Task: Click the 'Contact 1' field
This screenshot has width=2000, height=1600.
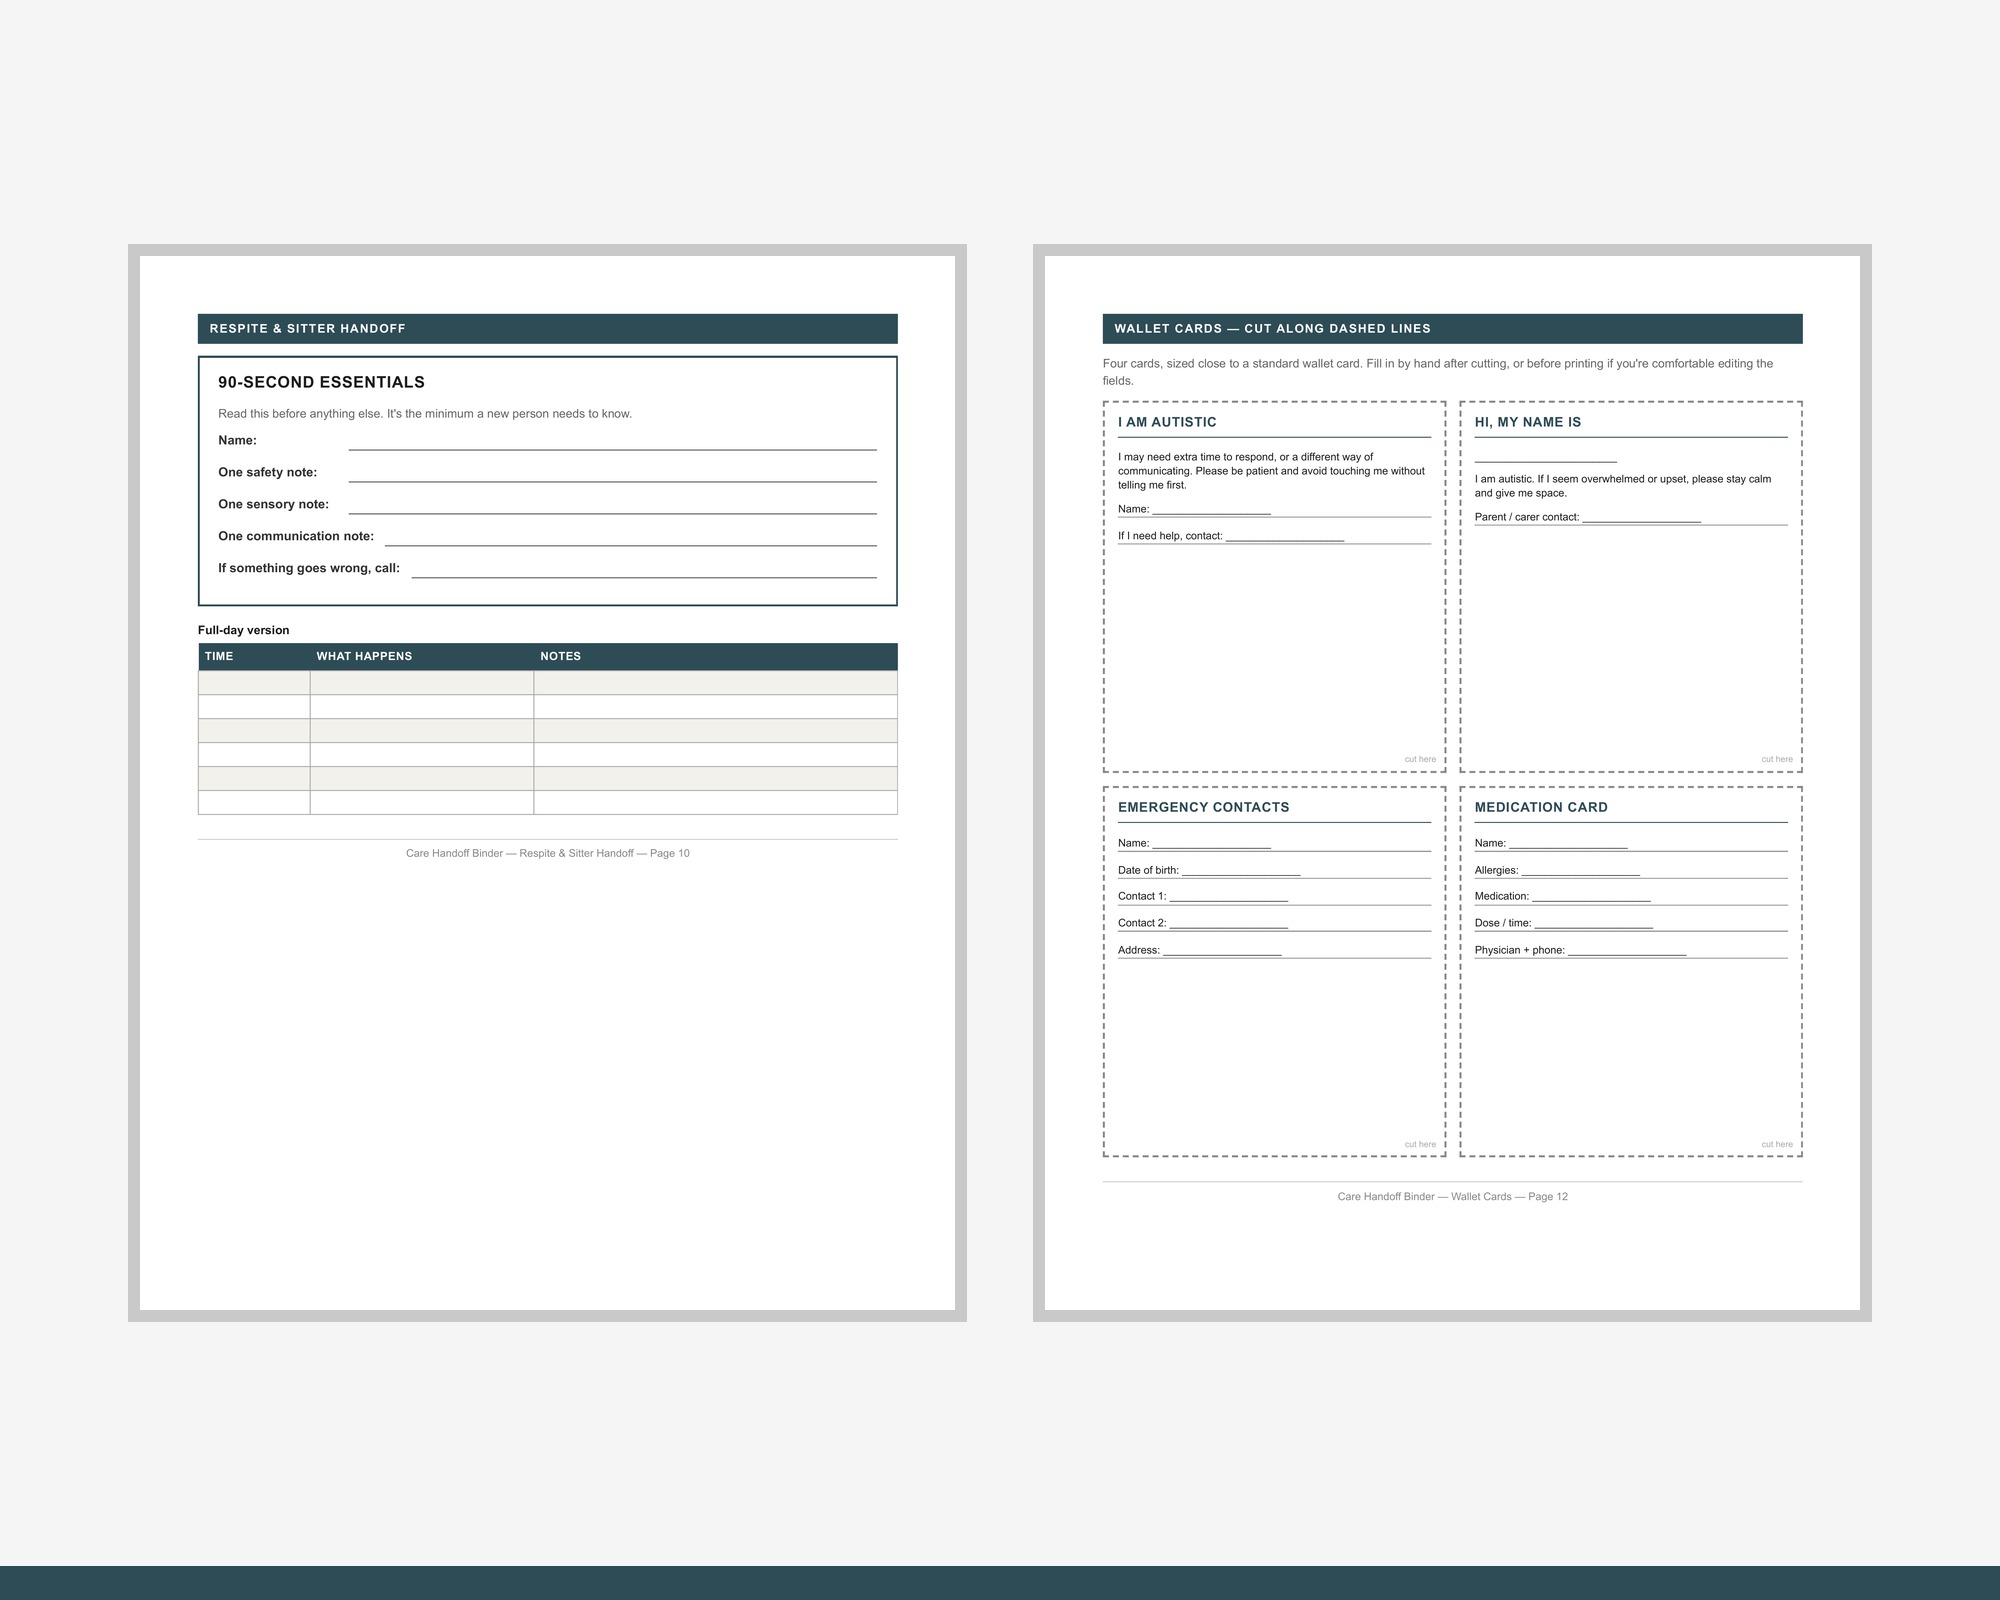Action: [x=1274, y=896]
